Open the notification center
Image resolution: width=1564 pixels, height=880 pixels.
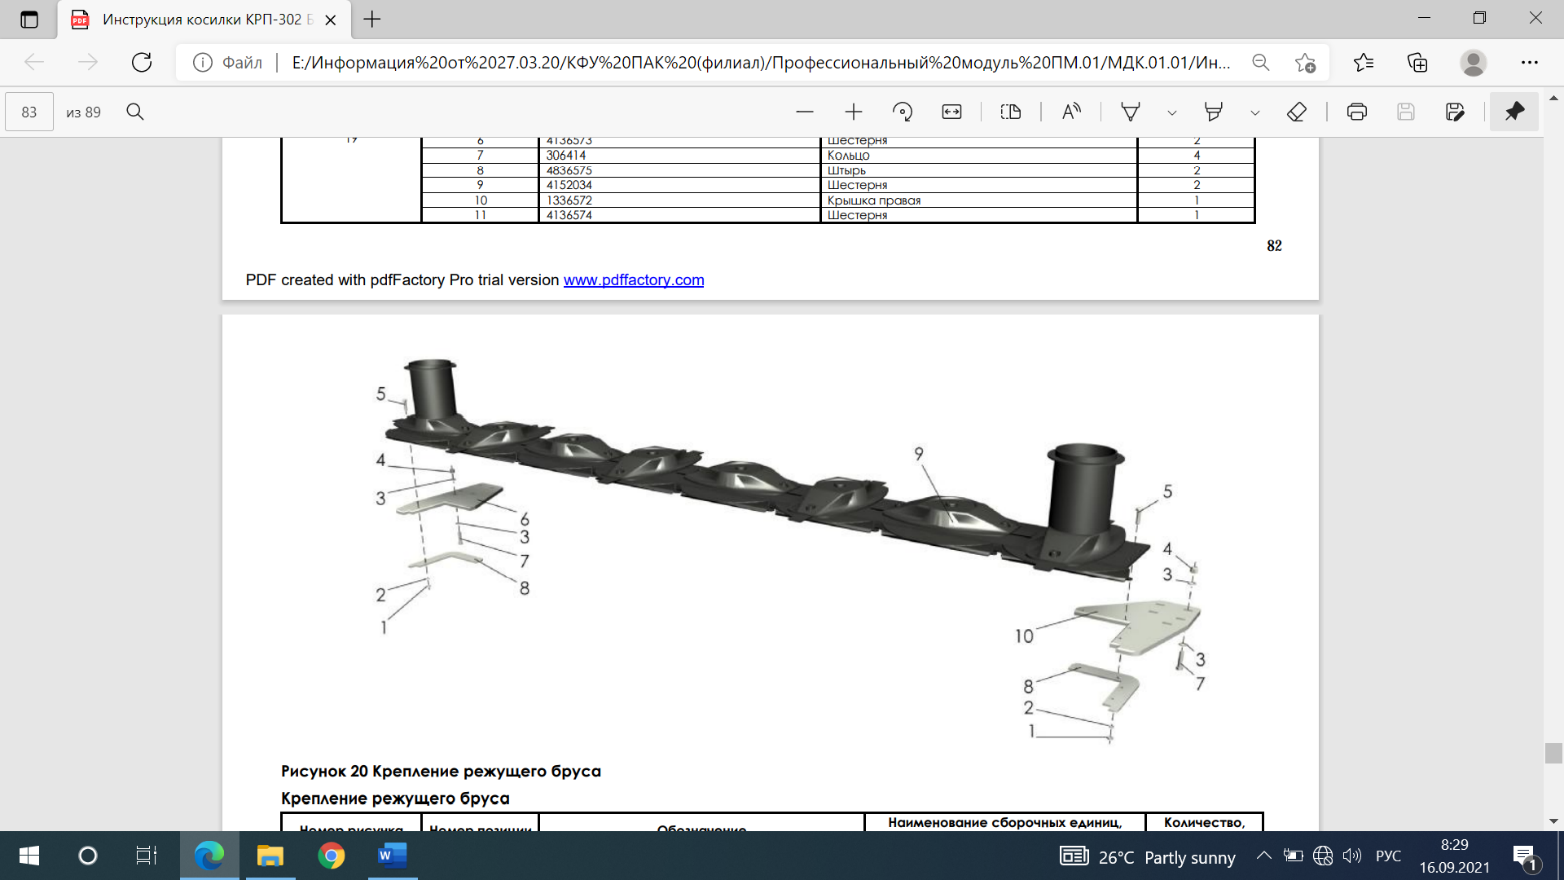click(x=1526, y=856)
